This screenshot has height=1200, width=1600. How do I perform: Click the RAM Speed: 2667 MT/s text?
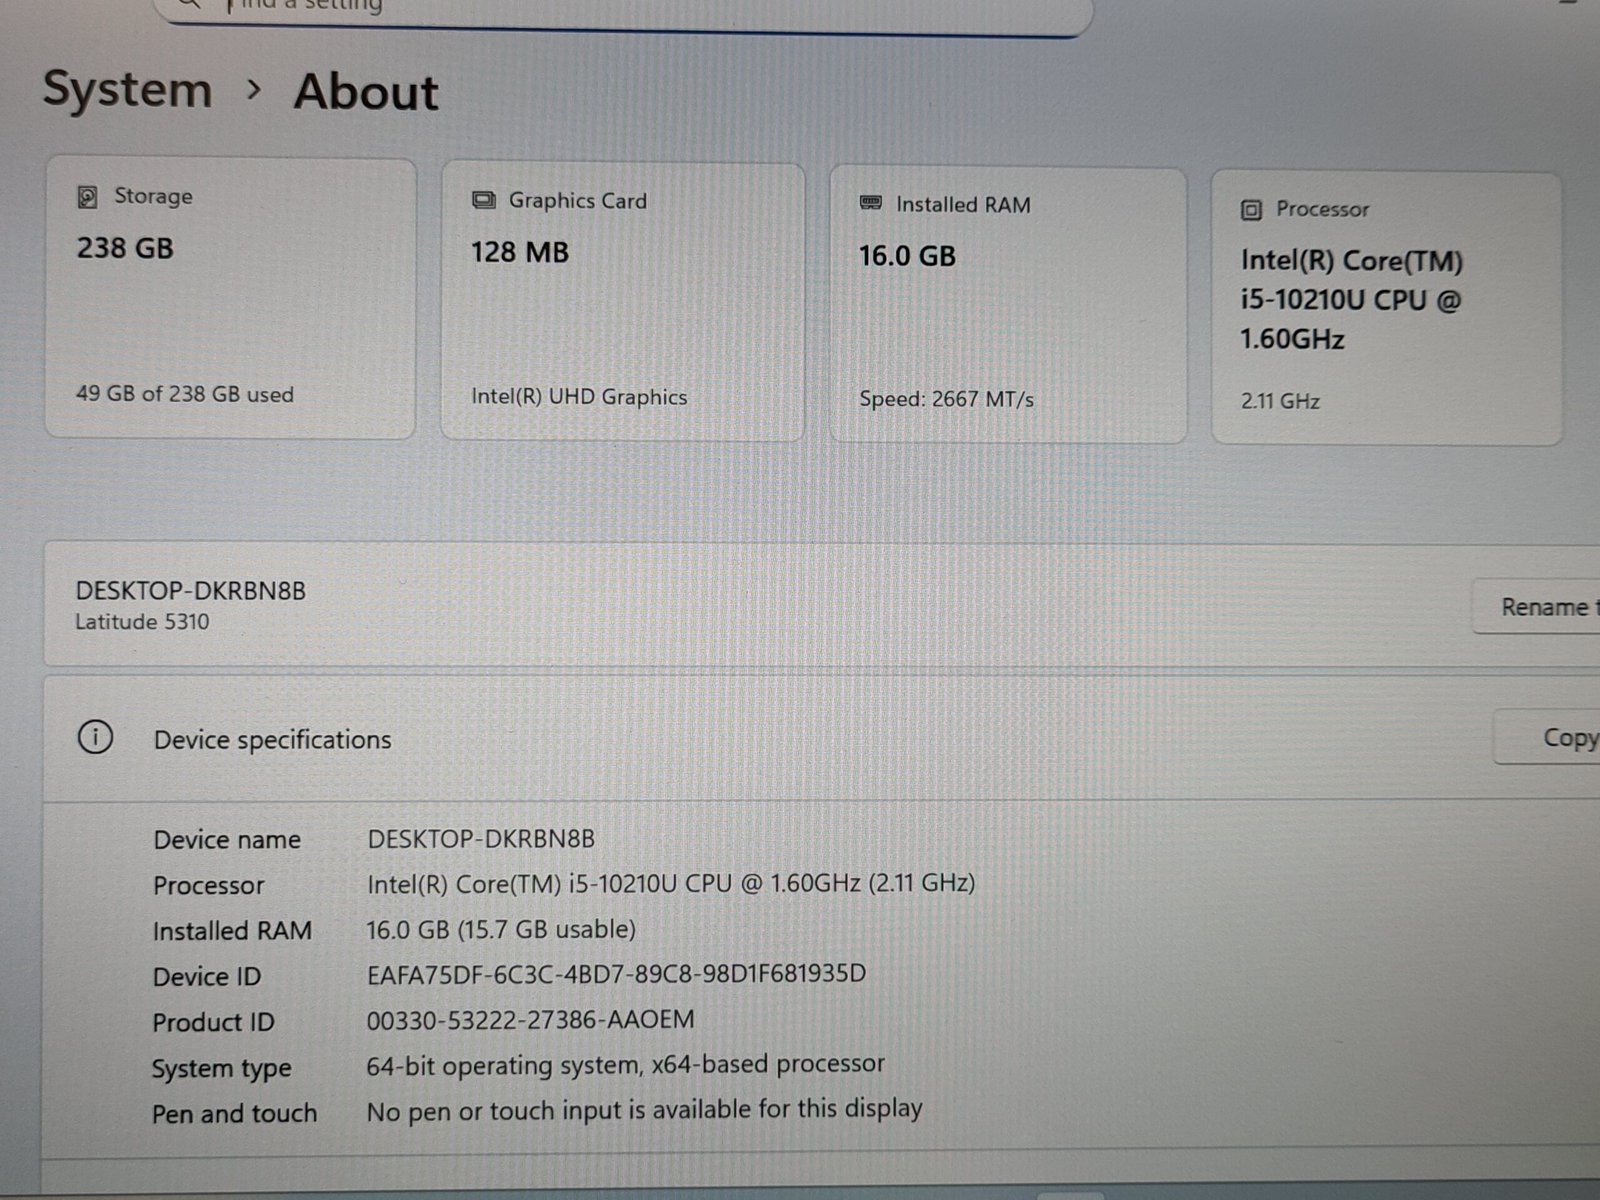(946, 399)
